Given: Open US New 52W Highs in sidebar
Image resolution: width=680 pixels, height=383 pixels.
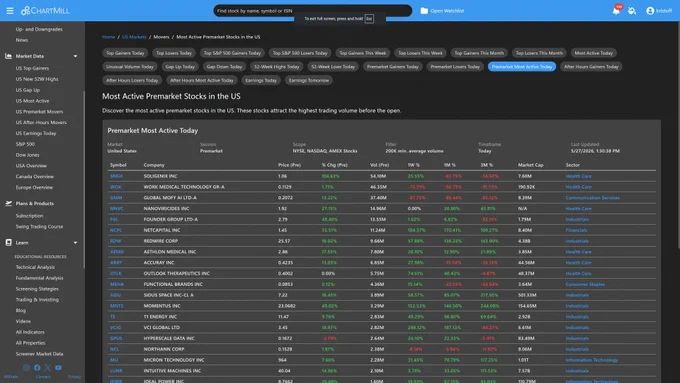Looking at the screenshot, I should pos(37,79).
